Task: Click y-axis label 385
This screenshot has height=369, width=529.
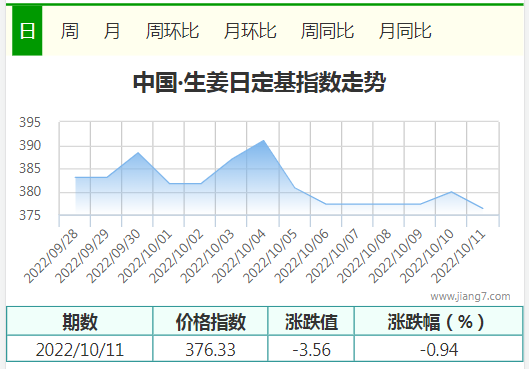Action: coord(30,168)
